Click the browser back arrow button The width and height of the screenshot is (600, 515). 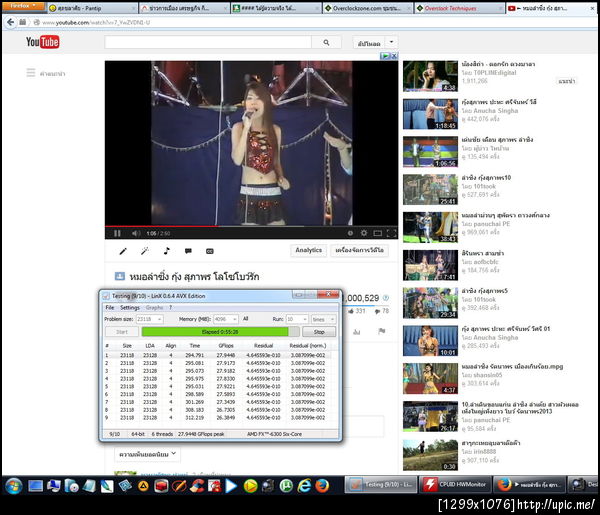coord(11,22)
